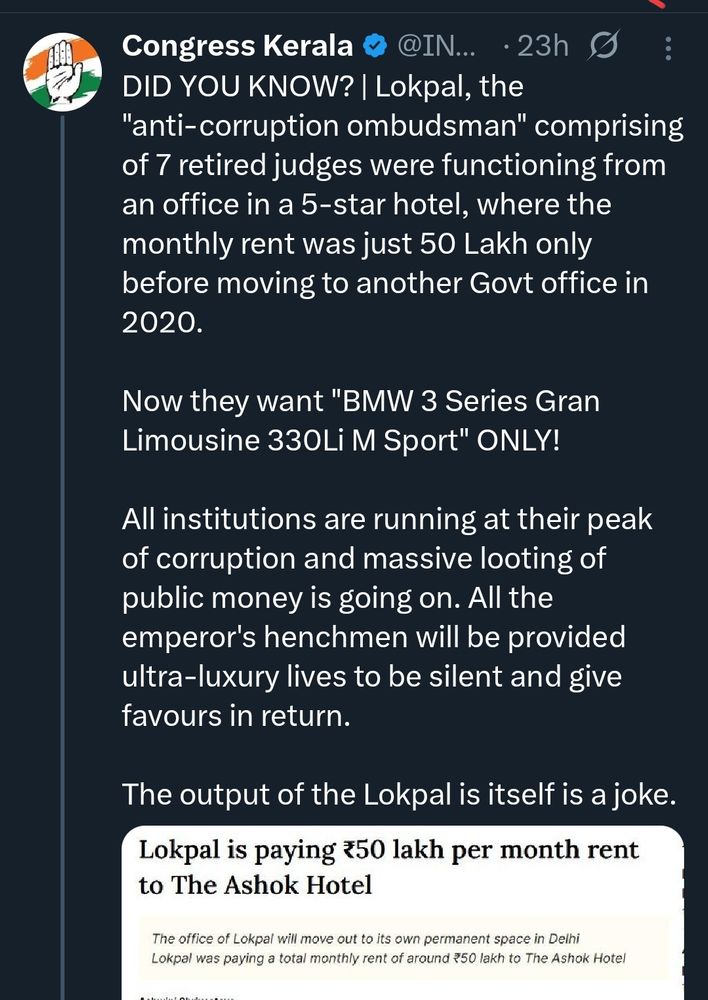Click the 23h post timestamp
The width and height of the screenshot is (708, 1000).
pyautogui.click(x=543, y=47)
